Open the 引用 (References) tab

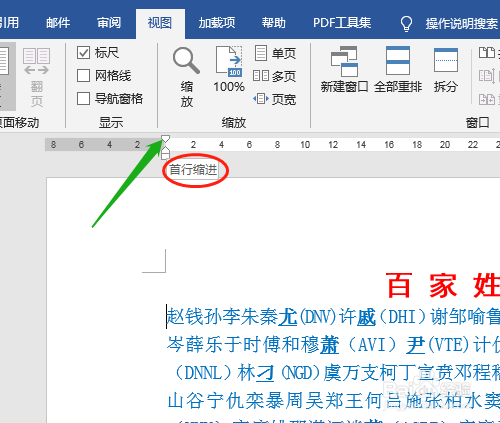9,23
